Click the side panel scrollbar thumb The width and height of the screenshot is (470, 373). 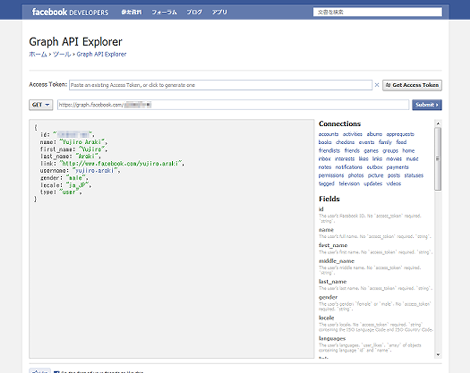coord(438,159)
